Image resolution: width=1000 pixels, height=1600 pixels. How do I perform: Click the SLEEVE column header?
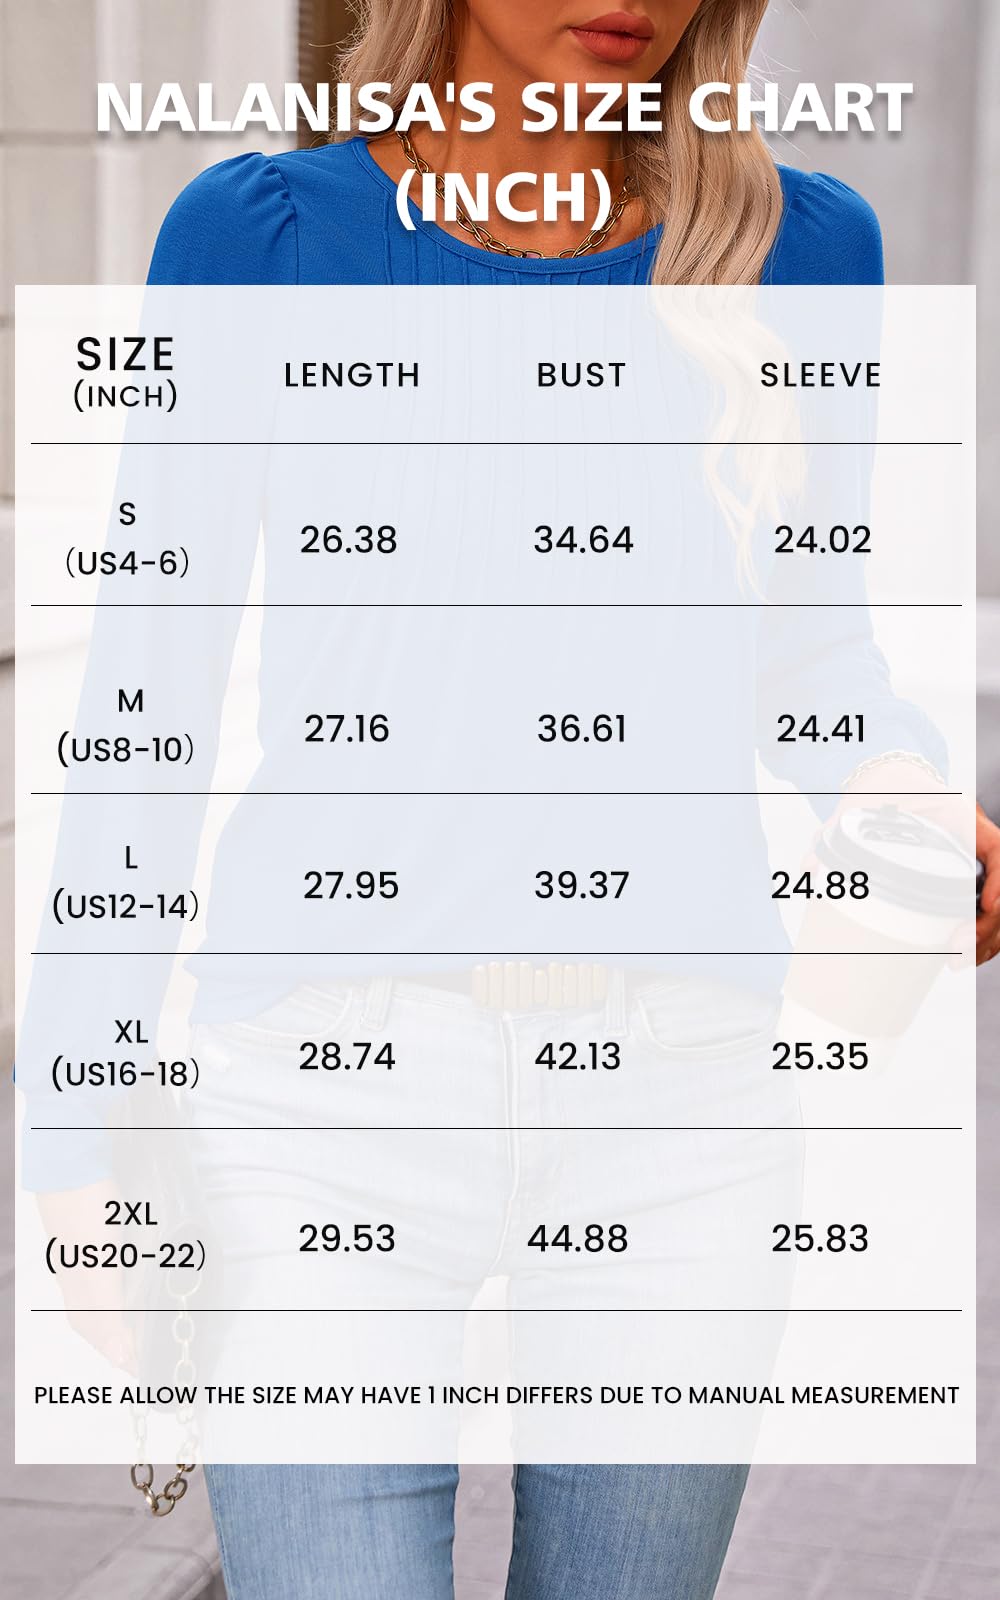[x=820, y=375]
